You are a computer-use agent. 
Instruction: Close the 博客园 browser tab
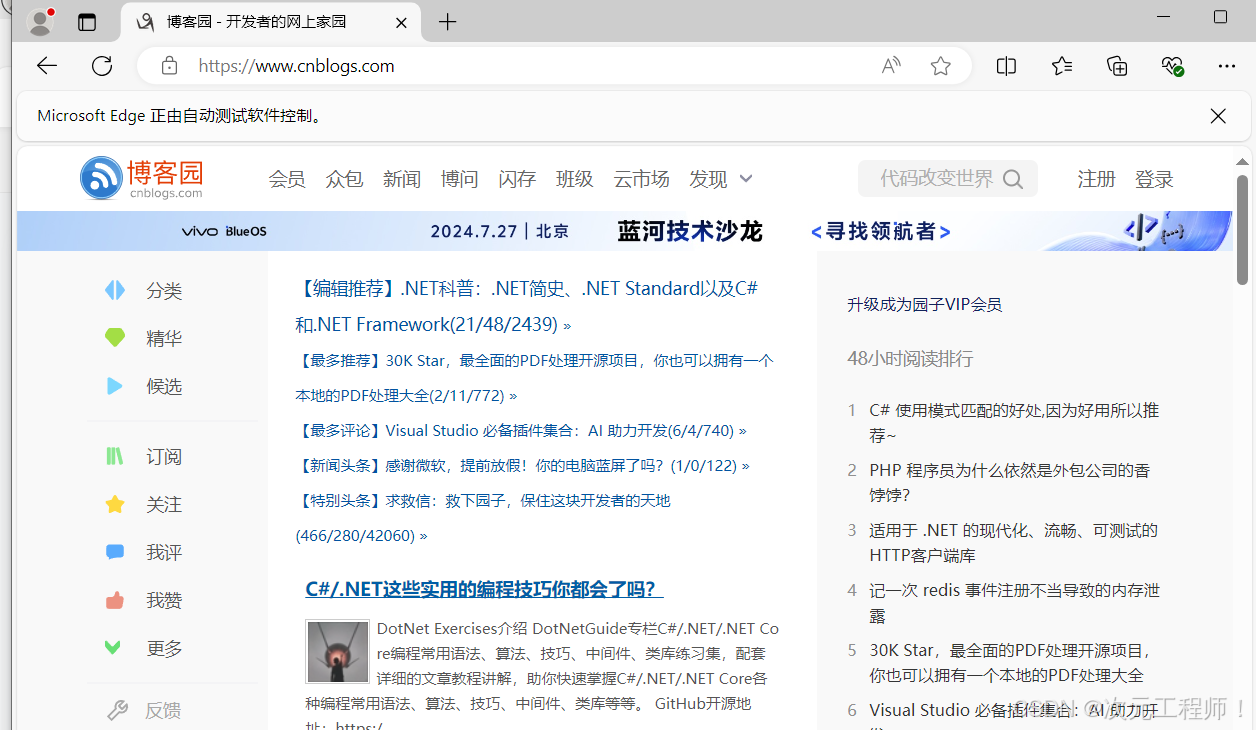click(401, 22)
